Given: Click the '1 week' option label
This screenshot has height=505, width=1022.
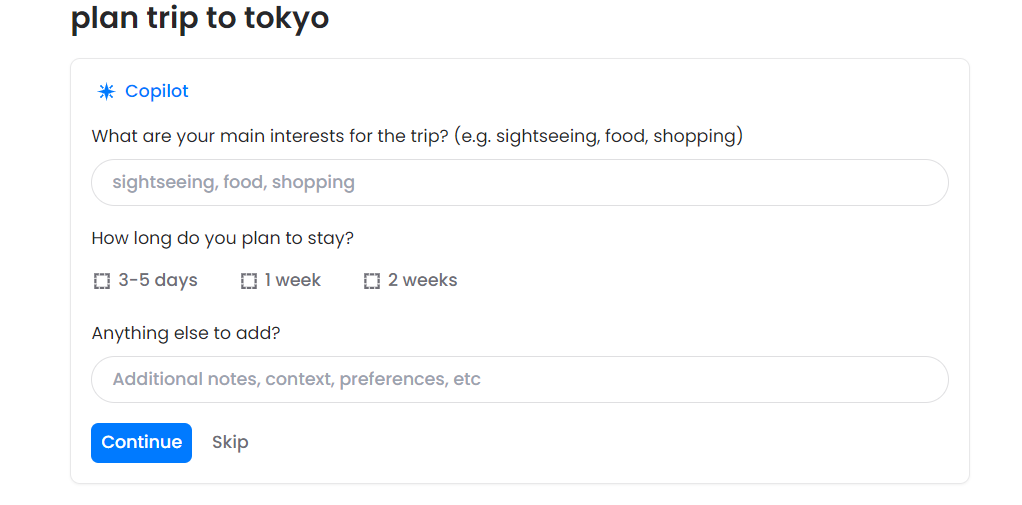Looking at the screenshot, I should [x=293, y=281].
